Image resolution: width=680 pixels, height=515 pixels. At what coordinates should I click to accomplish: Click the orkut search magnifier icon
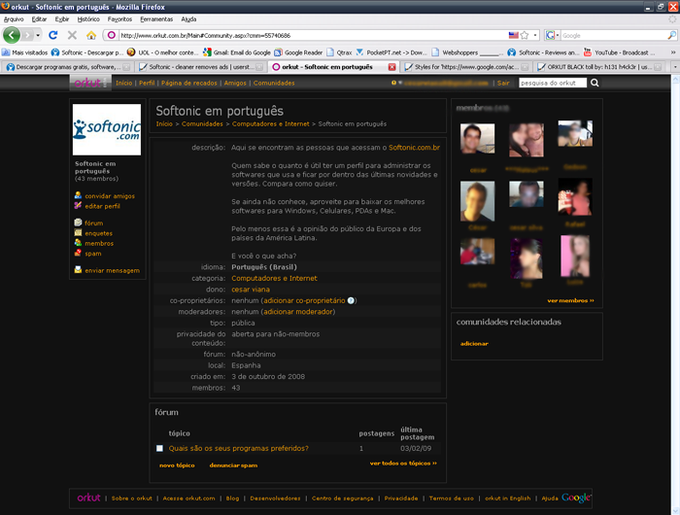point(595,83)
